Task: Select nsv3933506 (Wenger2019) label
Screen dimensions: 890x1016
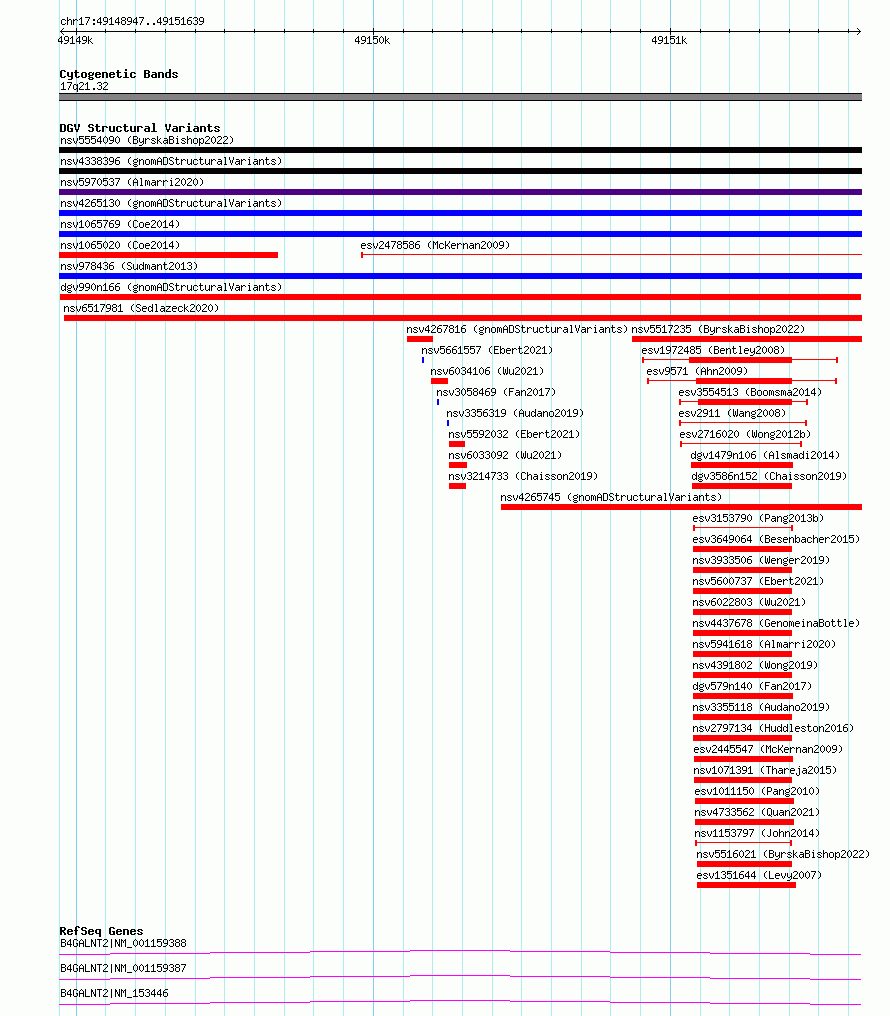Action: click(761, 560)
